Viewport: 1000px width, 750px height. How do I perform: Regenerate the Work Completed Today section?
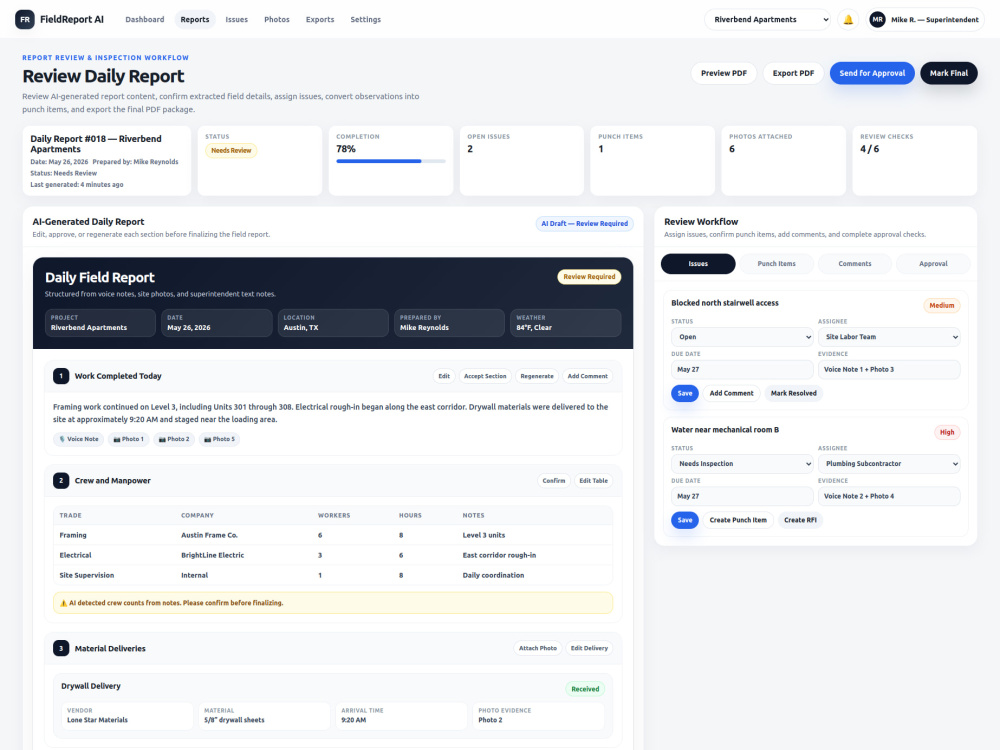coord(537,376)
